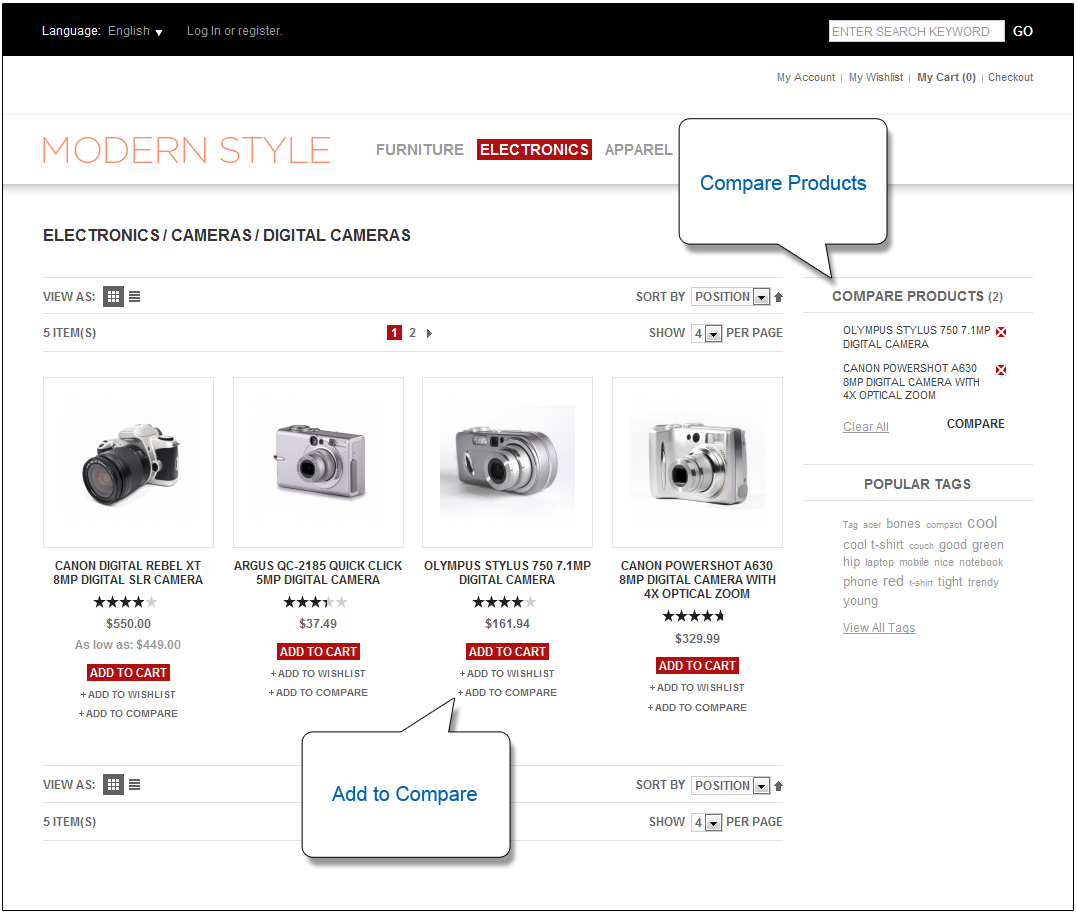View My Cart (0)

pos(946,78)
